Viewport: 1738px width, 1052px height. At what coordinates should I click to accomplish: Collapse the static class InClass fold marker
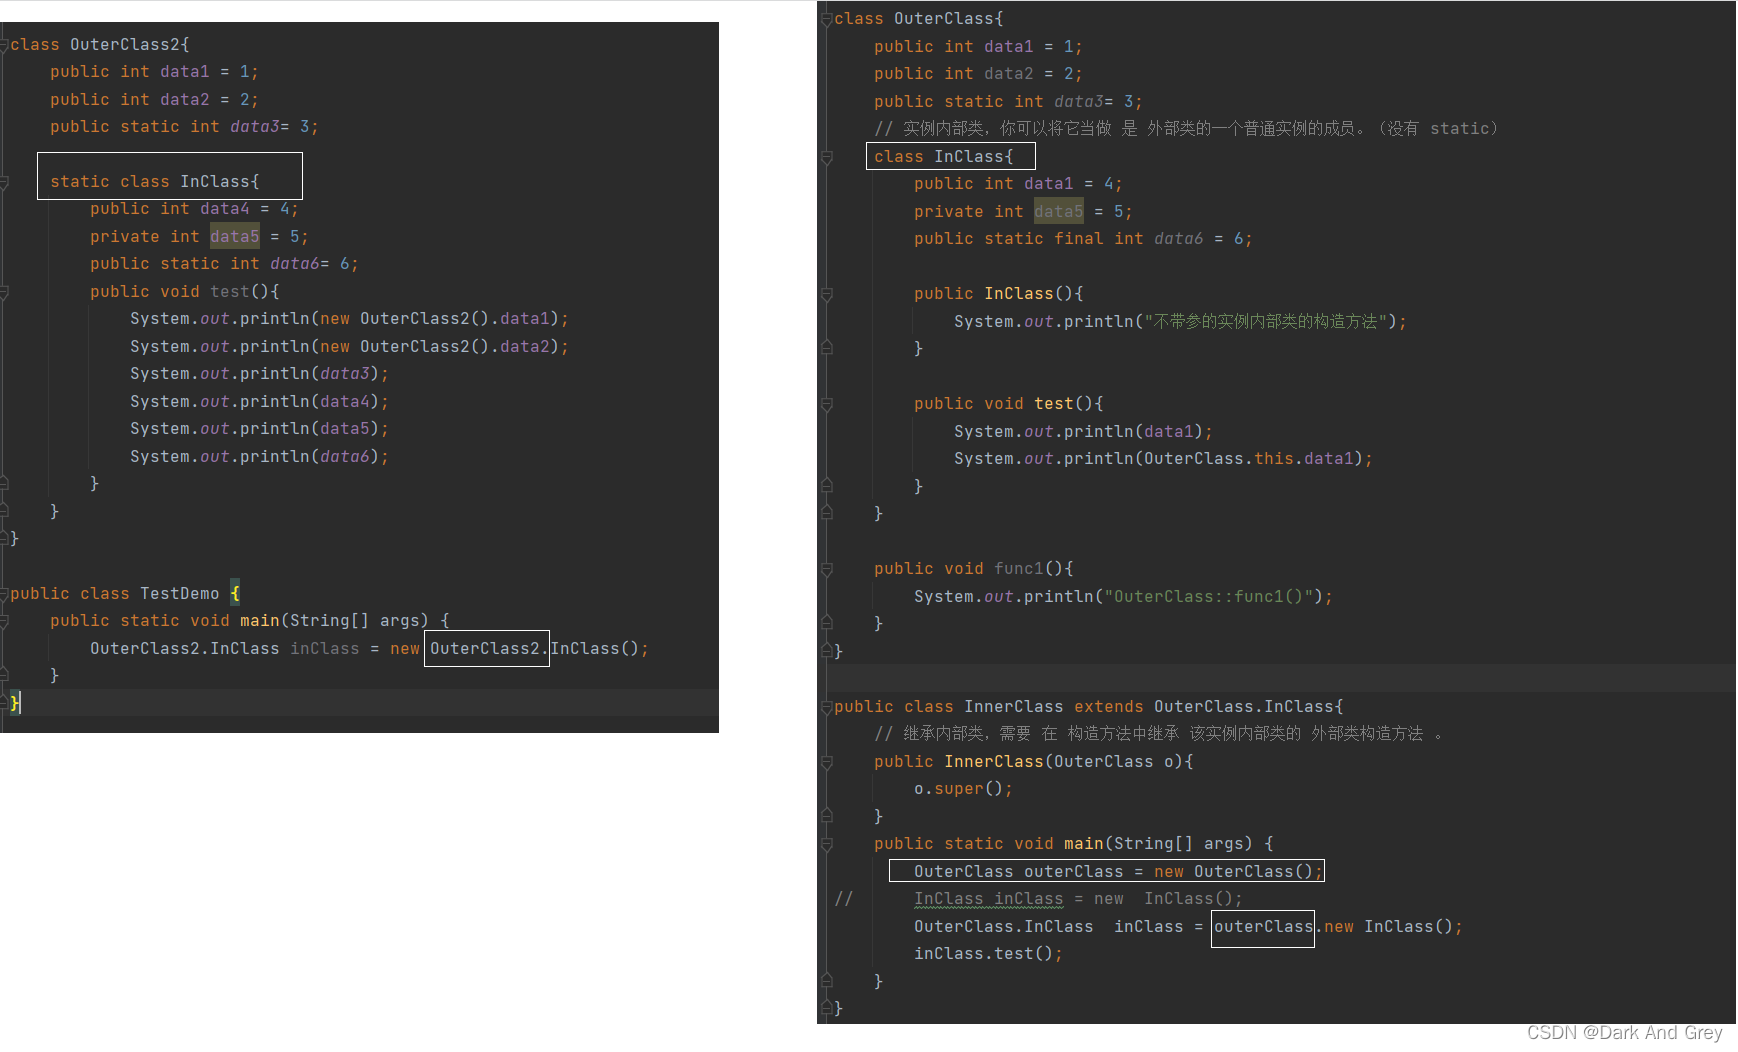point(4,182)
